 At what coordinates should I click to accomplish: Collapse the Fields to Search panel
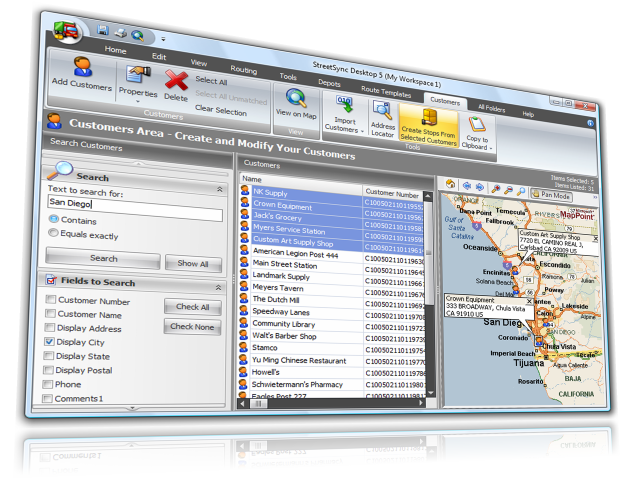point(219,283)
